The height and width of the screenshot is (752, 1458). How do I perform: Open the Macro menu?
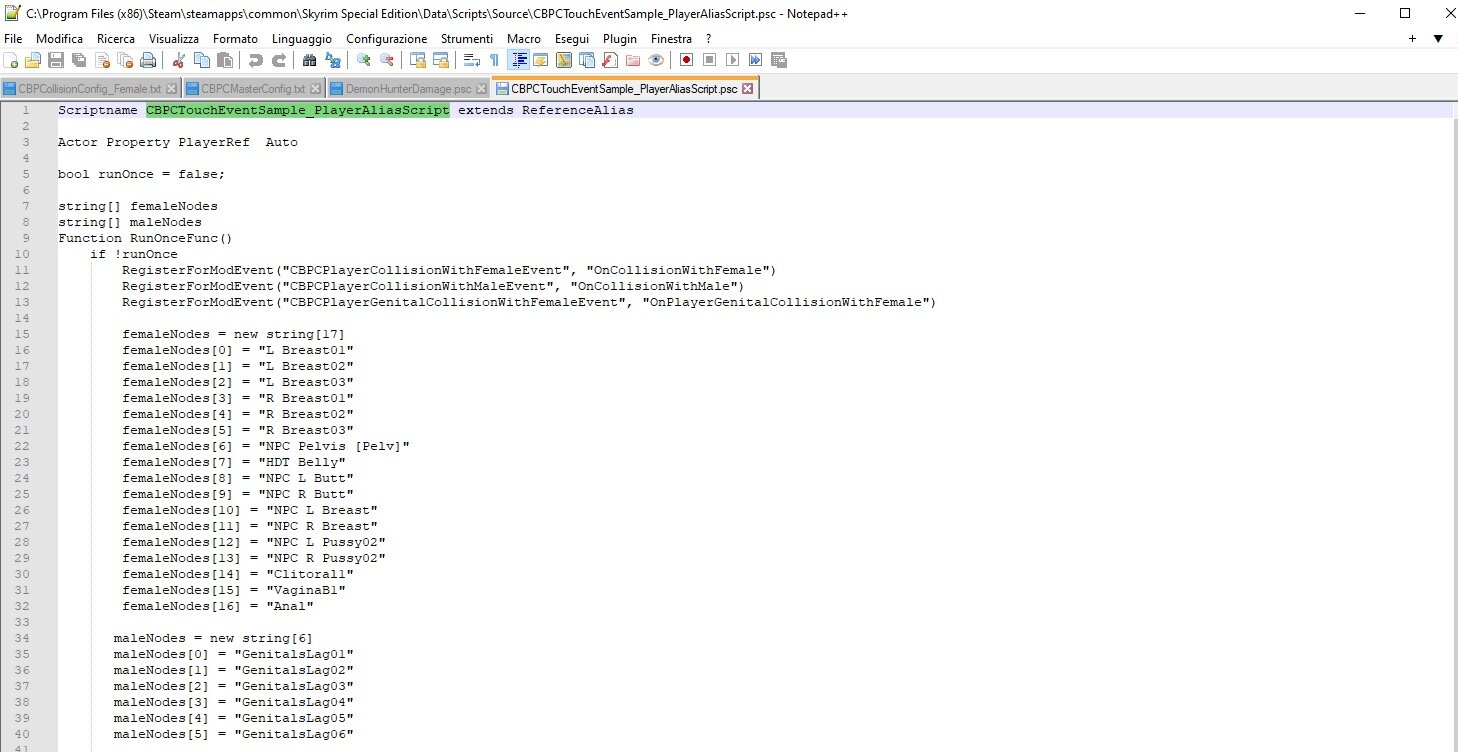(524, 38)
